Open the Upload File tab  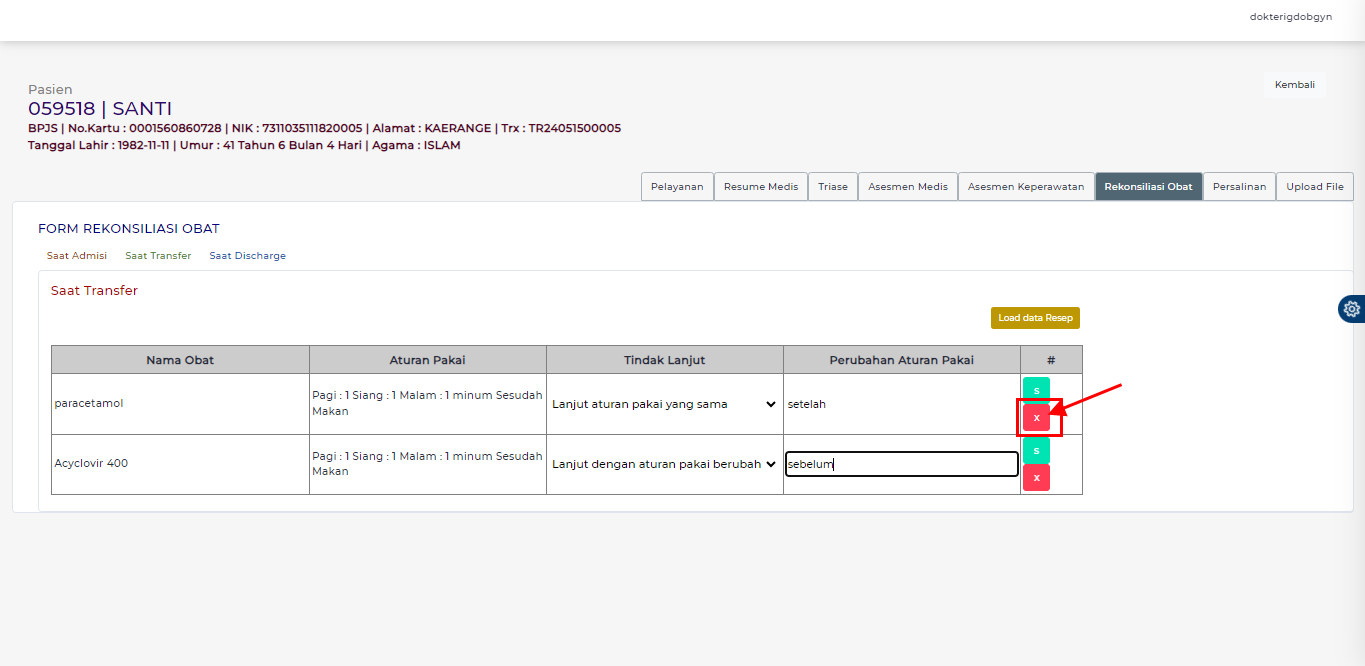point(1314,187)
